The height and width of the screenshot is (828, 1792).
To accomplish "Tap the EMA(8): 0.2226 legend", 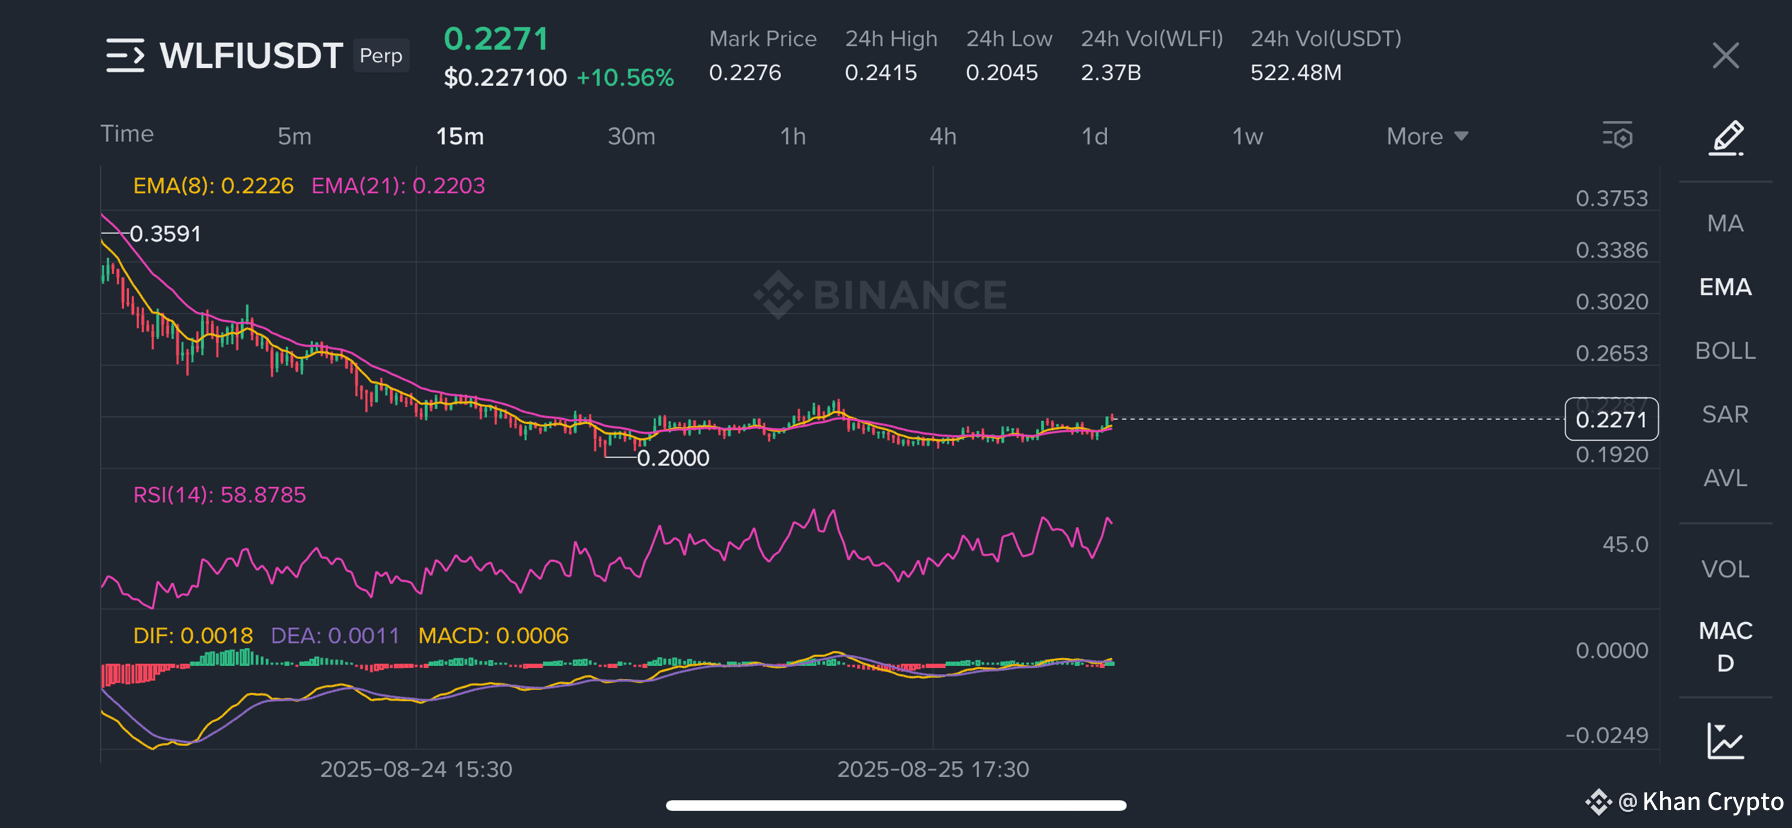I will point(213,186).
